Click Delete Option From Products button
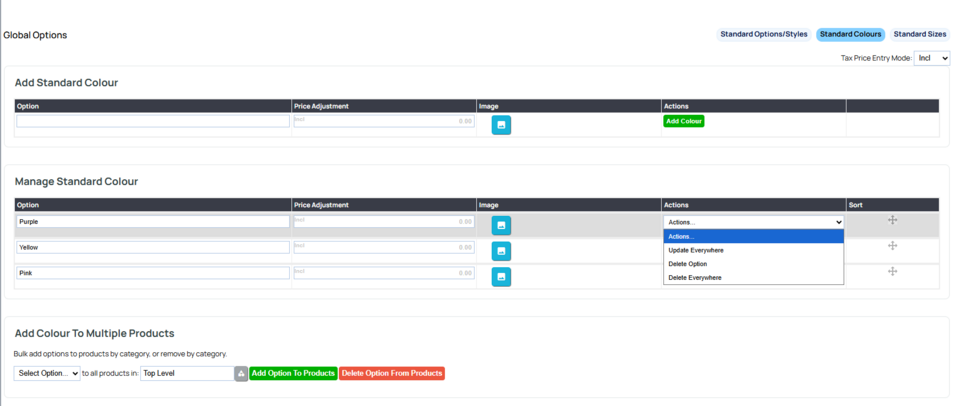Screen dimensions: 960x406 [392, 374]
